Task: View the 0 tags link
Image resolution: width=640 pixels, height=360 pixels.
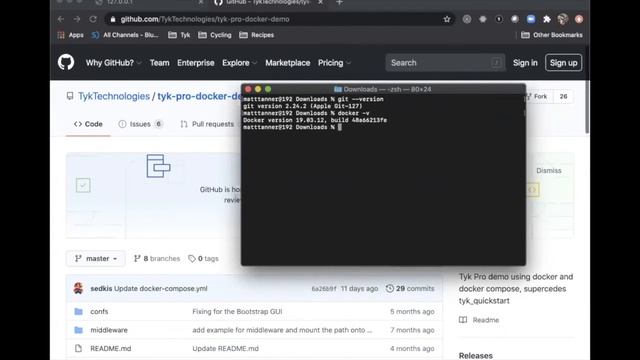Action: coord(203,258)
